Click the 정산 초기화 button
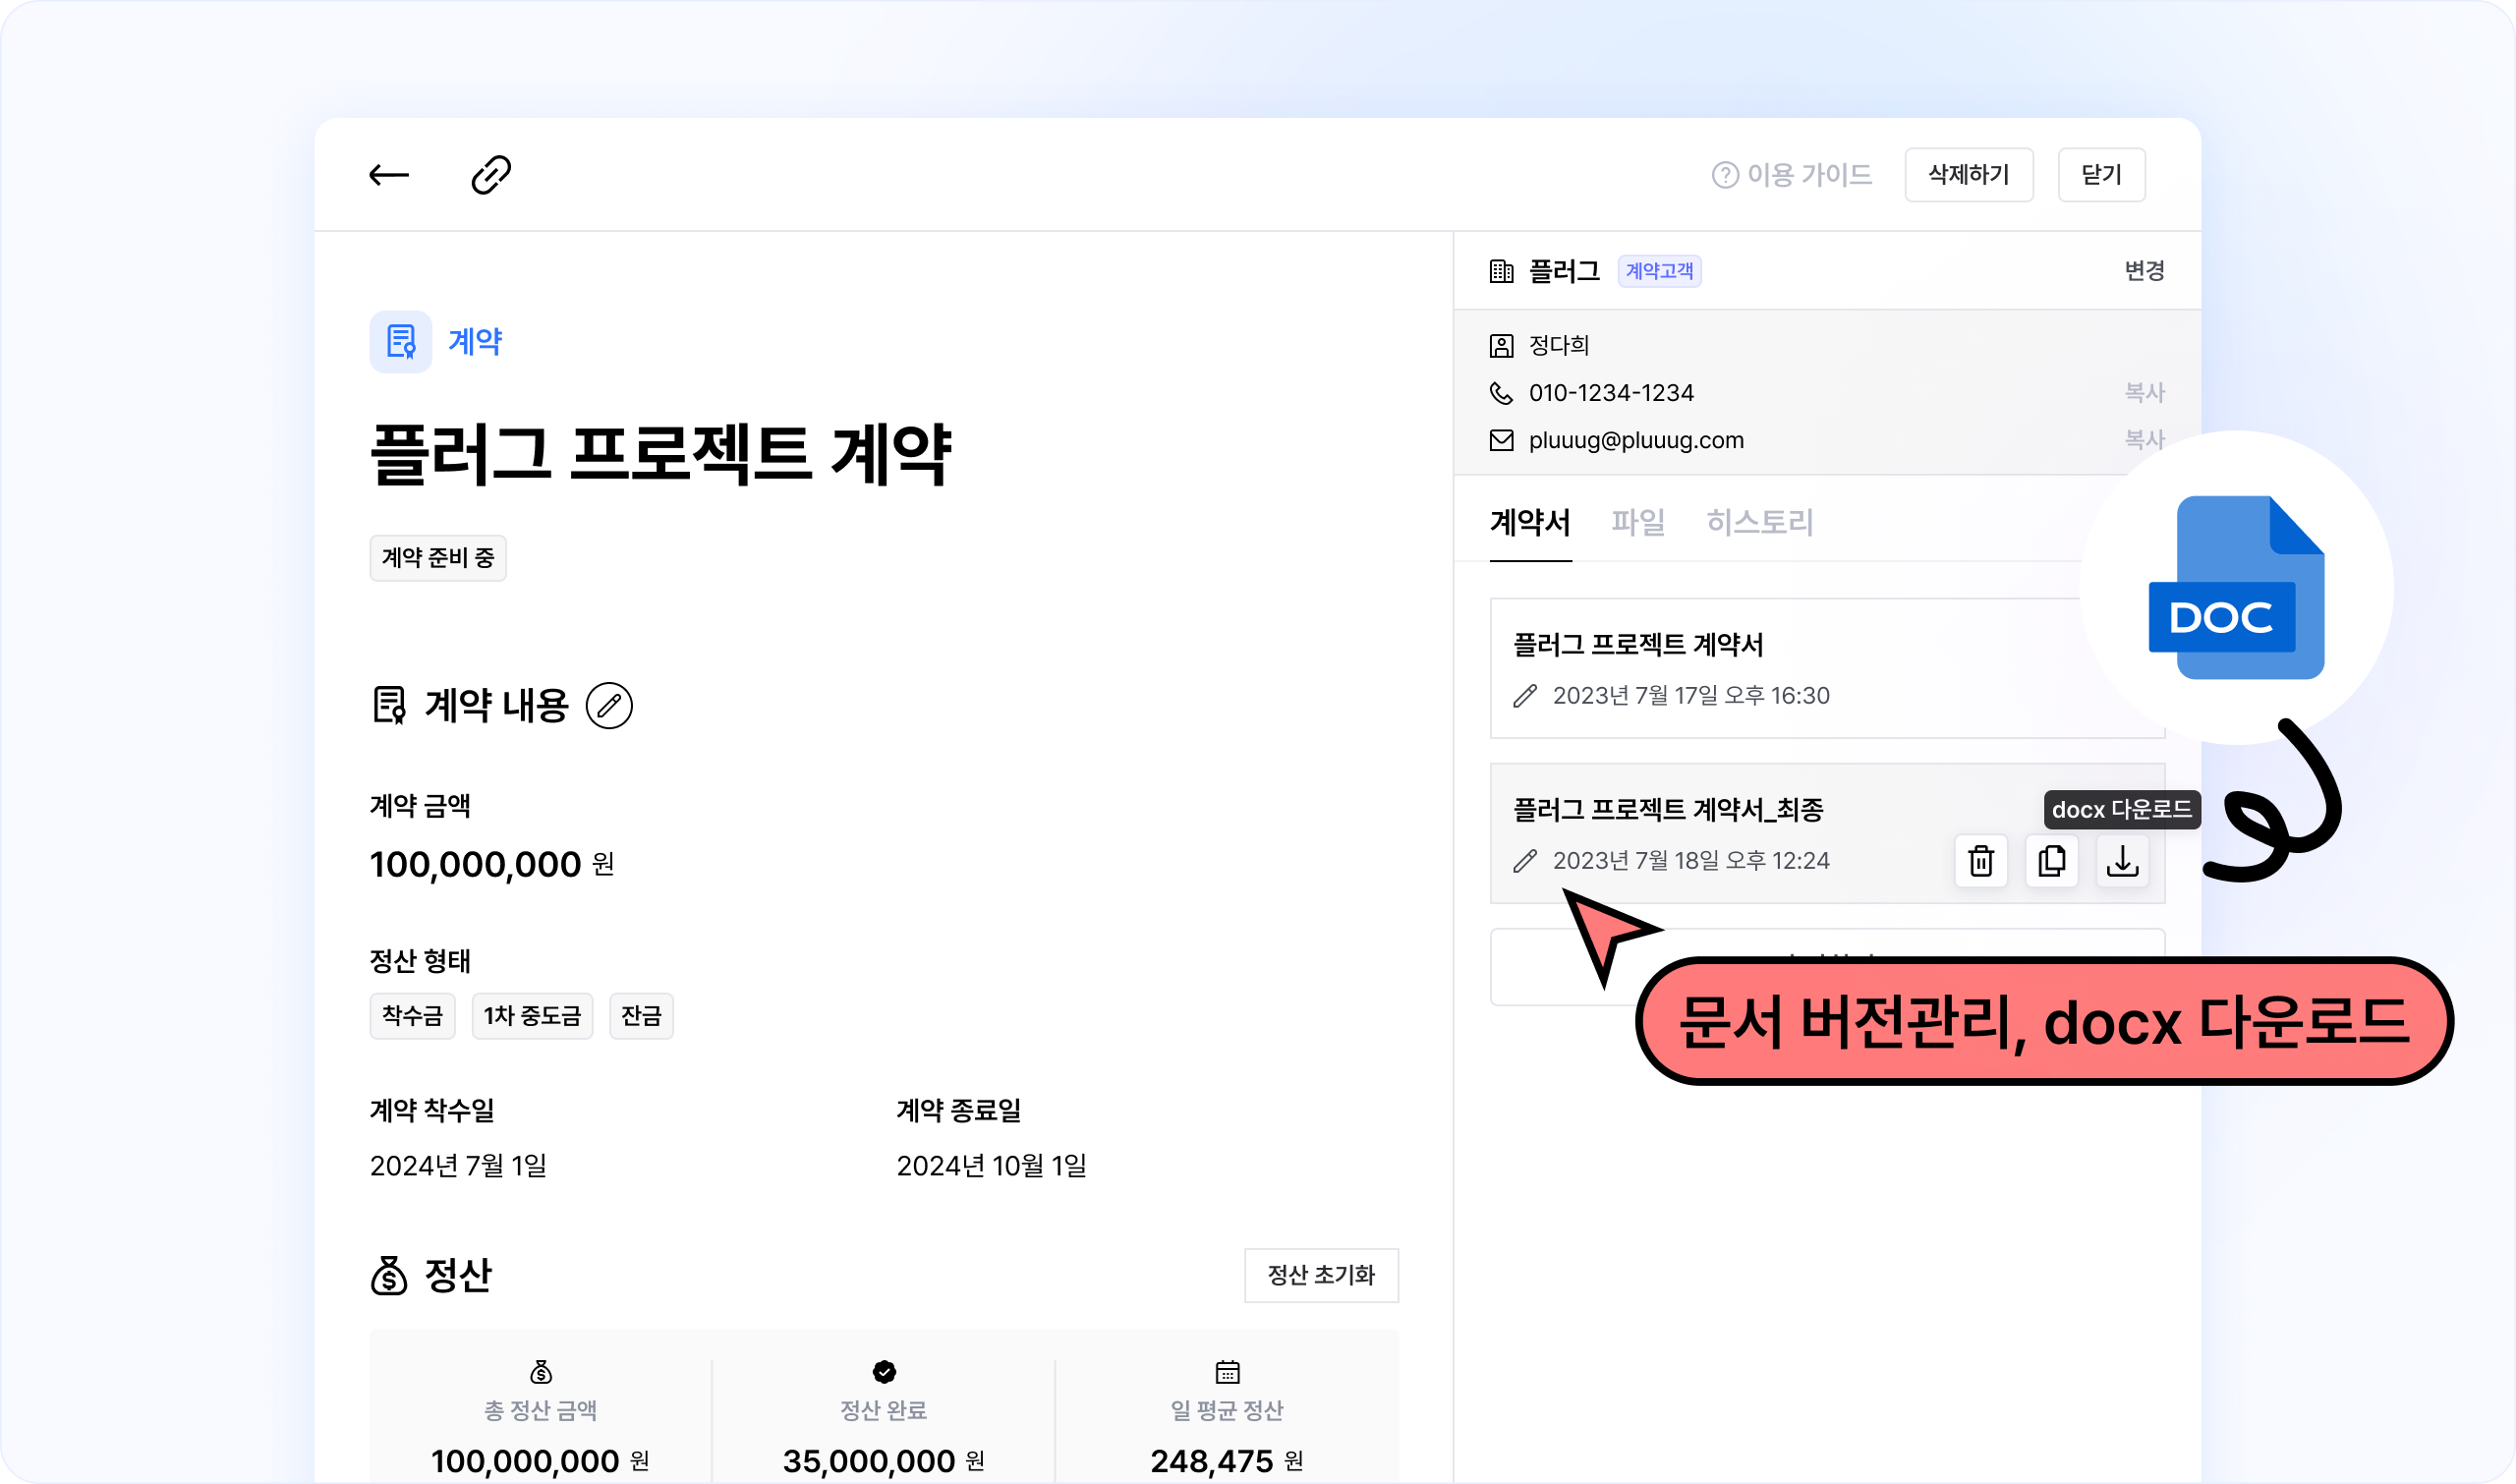This screenshot has height=1484, width=2516. coord(1320,1275)
